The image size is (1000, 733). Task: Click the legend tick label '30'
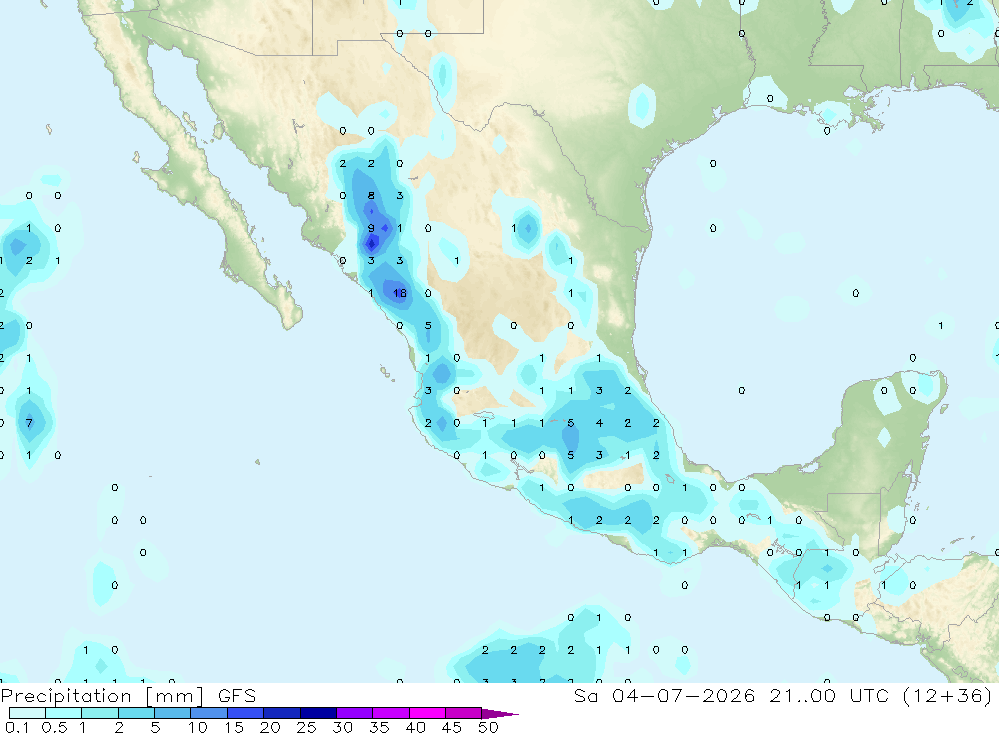coord(342,727)
